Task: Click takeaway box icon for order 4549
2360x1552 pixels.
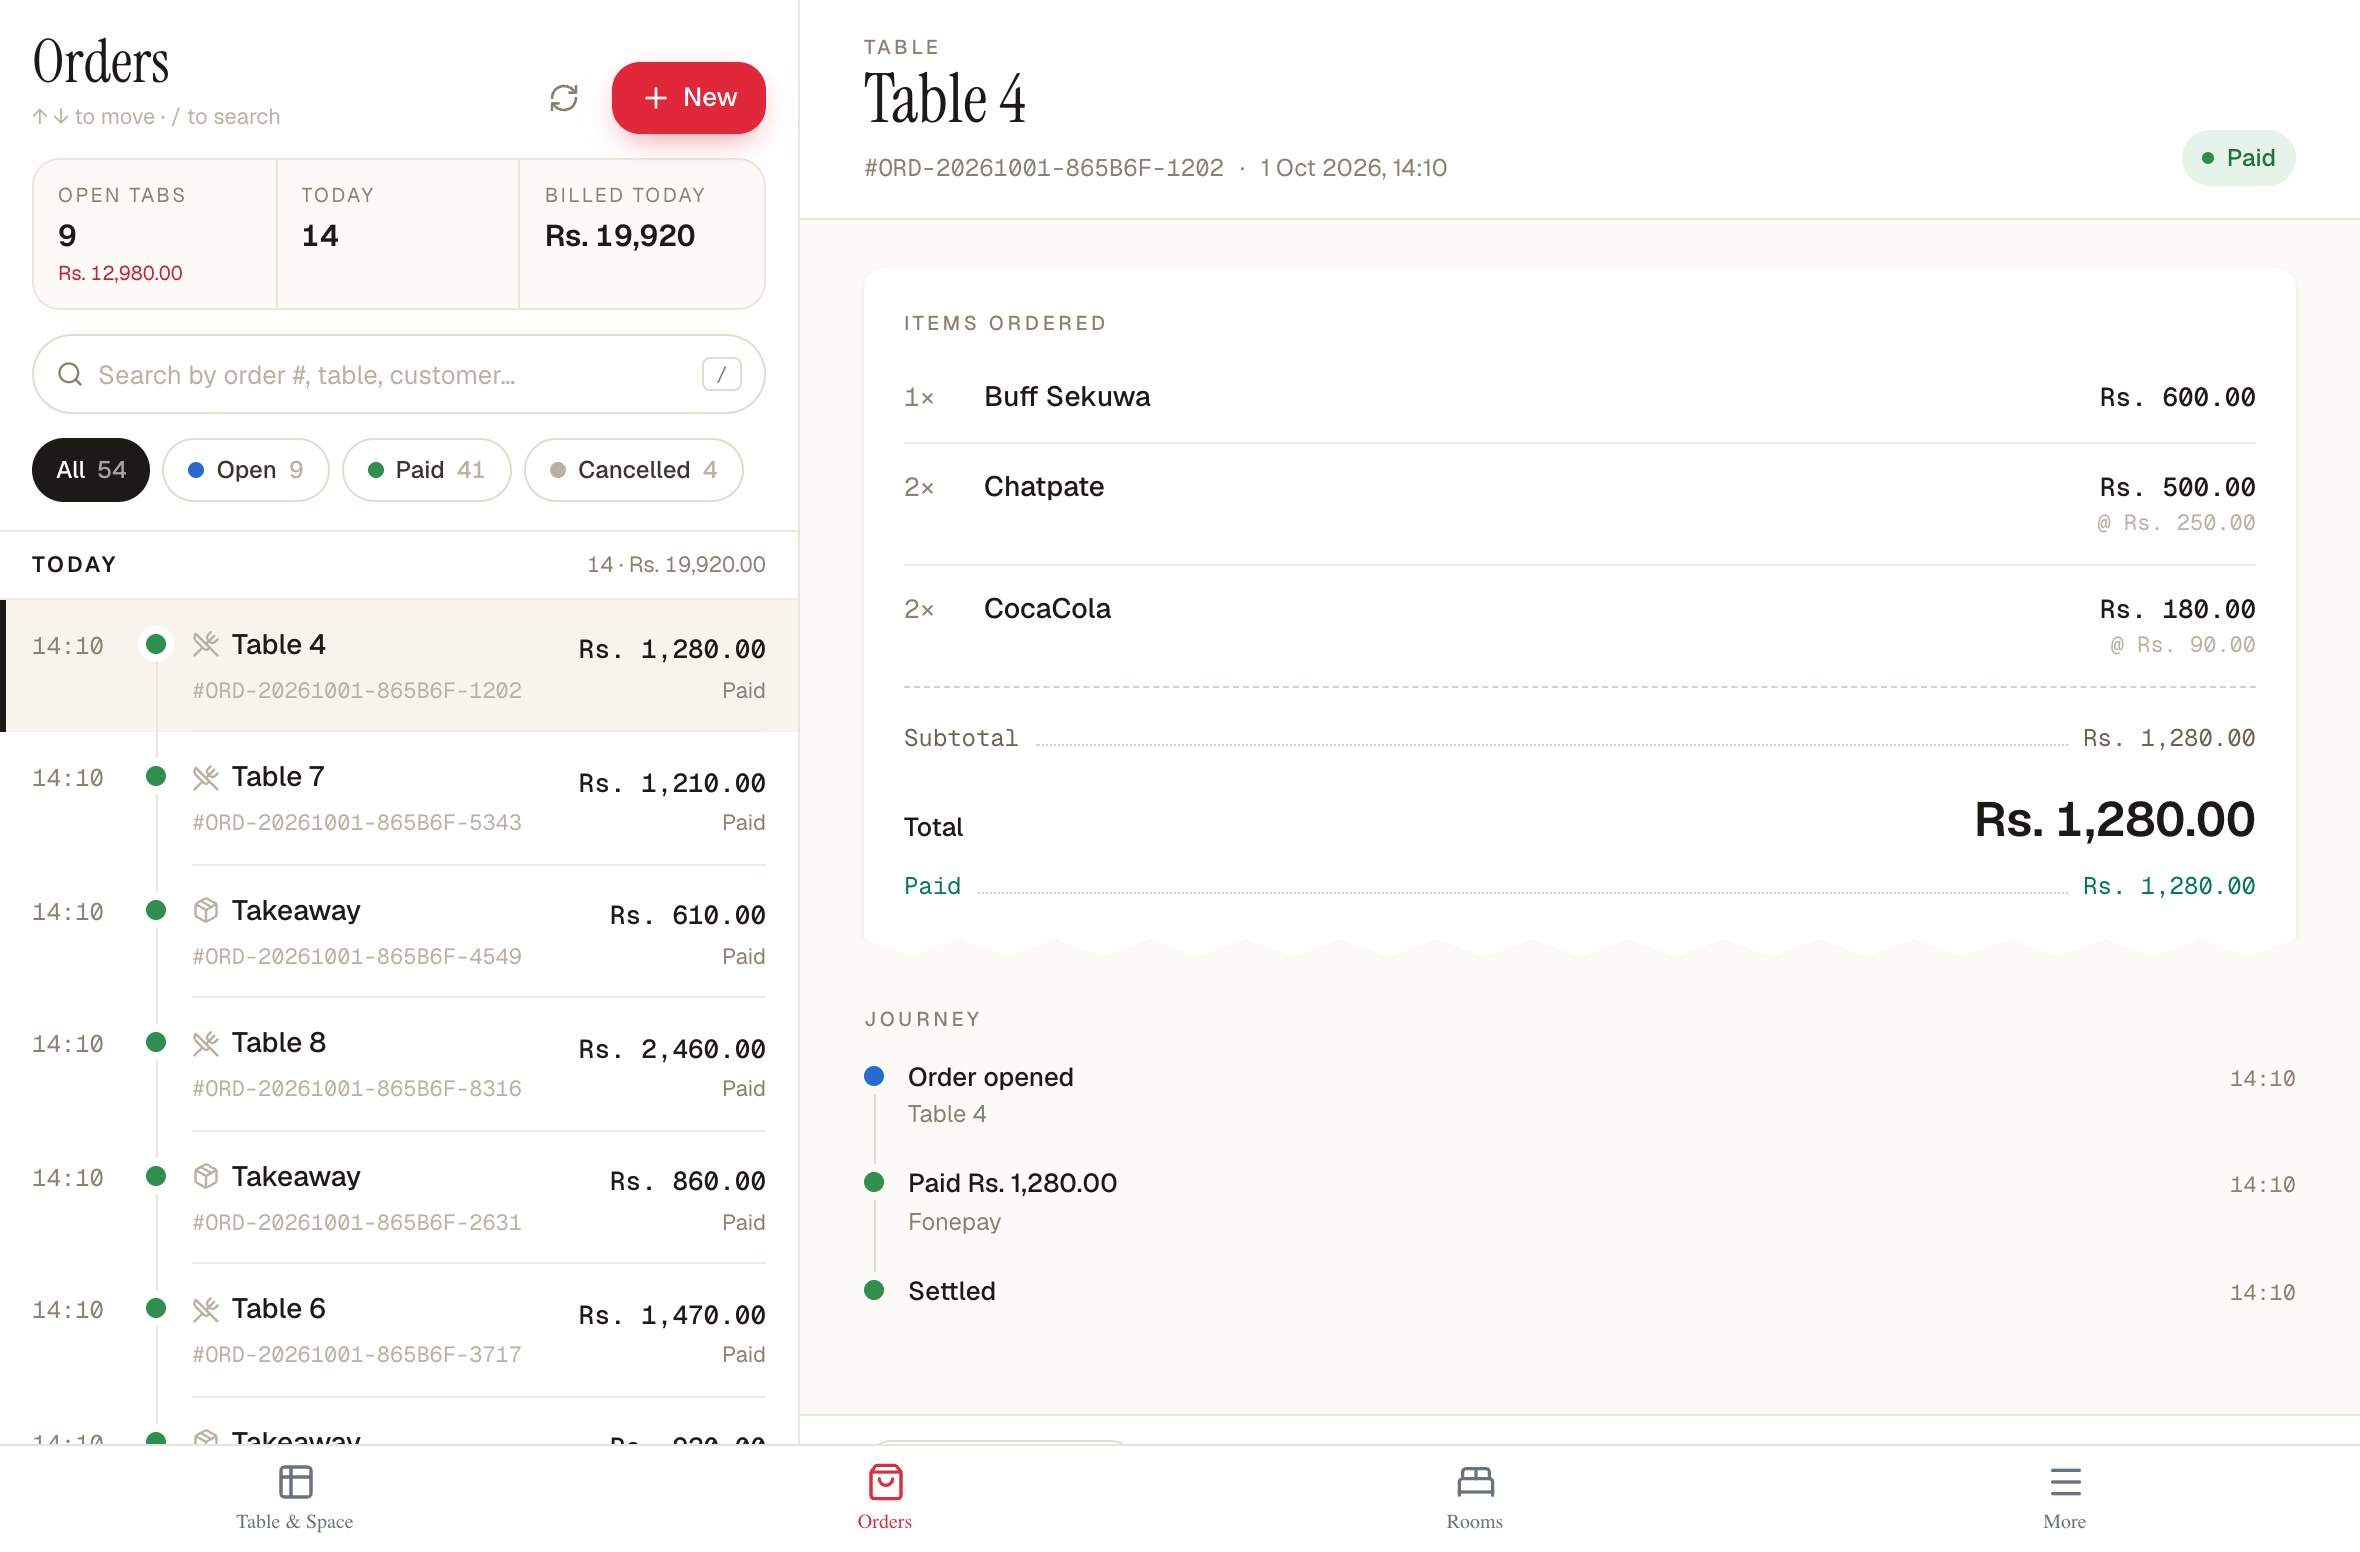Action: [x=206, y=910]
